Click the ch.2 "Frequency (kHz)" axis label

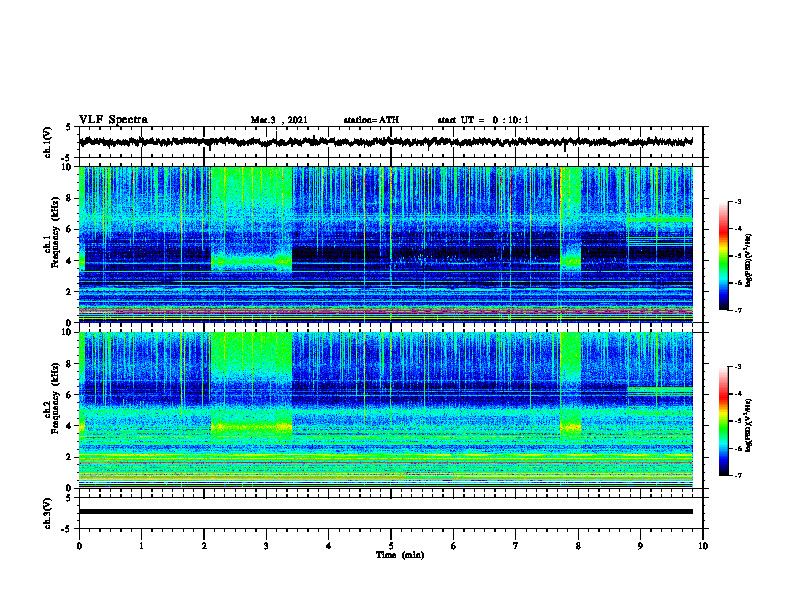pyautogui.click(x=55, y=398)
